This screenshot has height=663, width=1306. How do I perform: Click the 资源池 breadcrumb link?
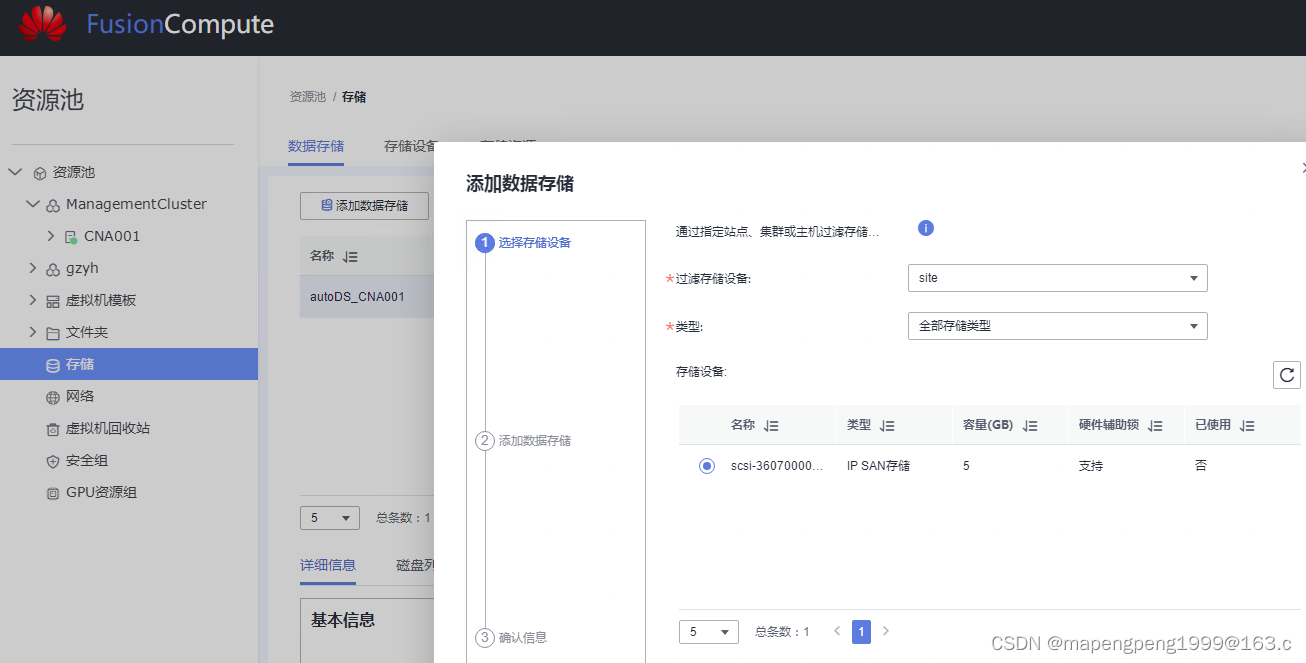(308, 97)
